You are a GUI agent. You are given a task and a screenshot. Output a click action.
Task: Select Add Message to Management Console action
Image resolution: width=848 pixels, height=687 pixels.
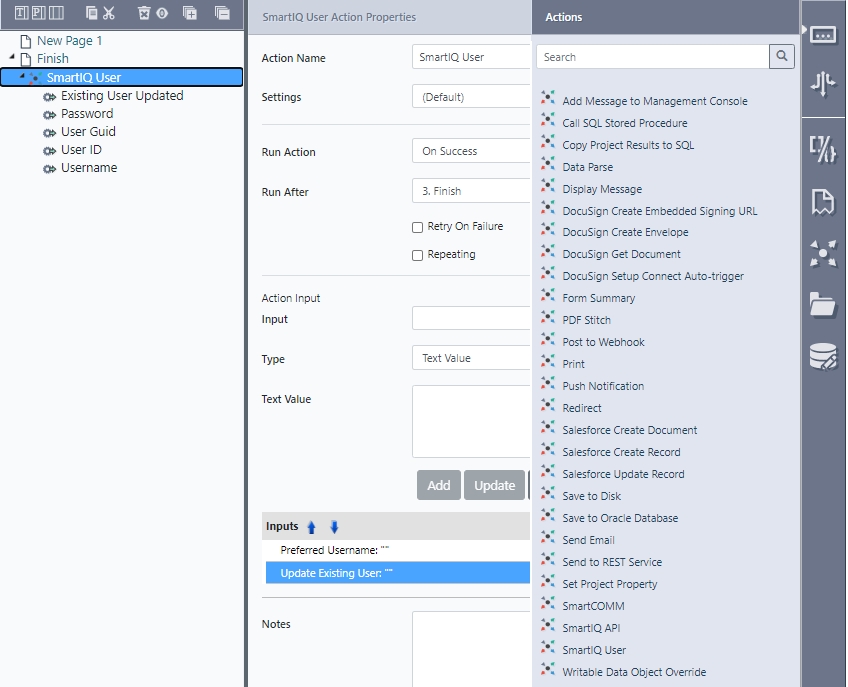click(654, 101)
